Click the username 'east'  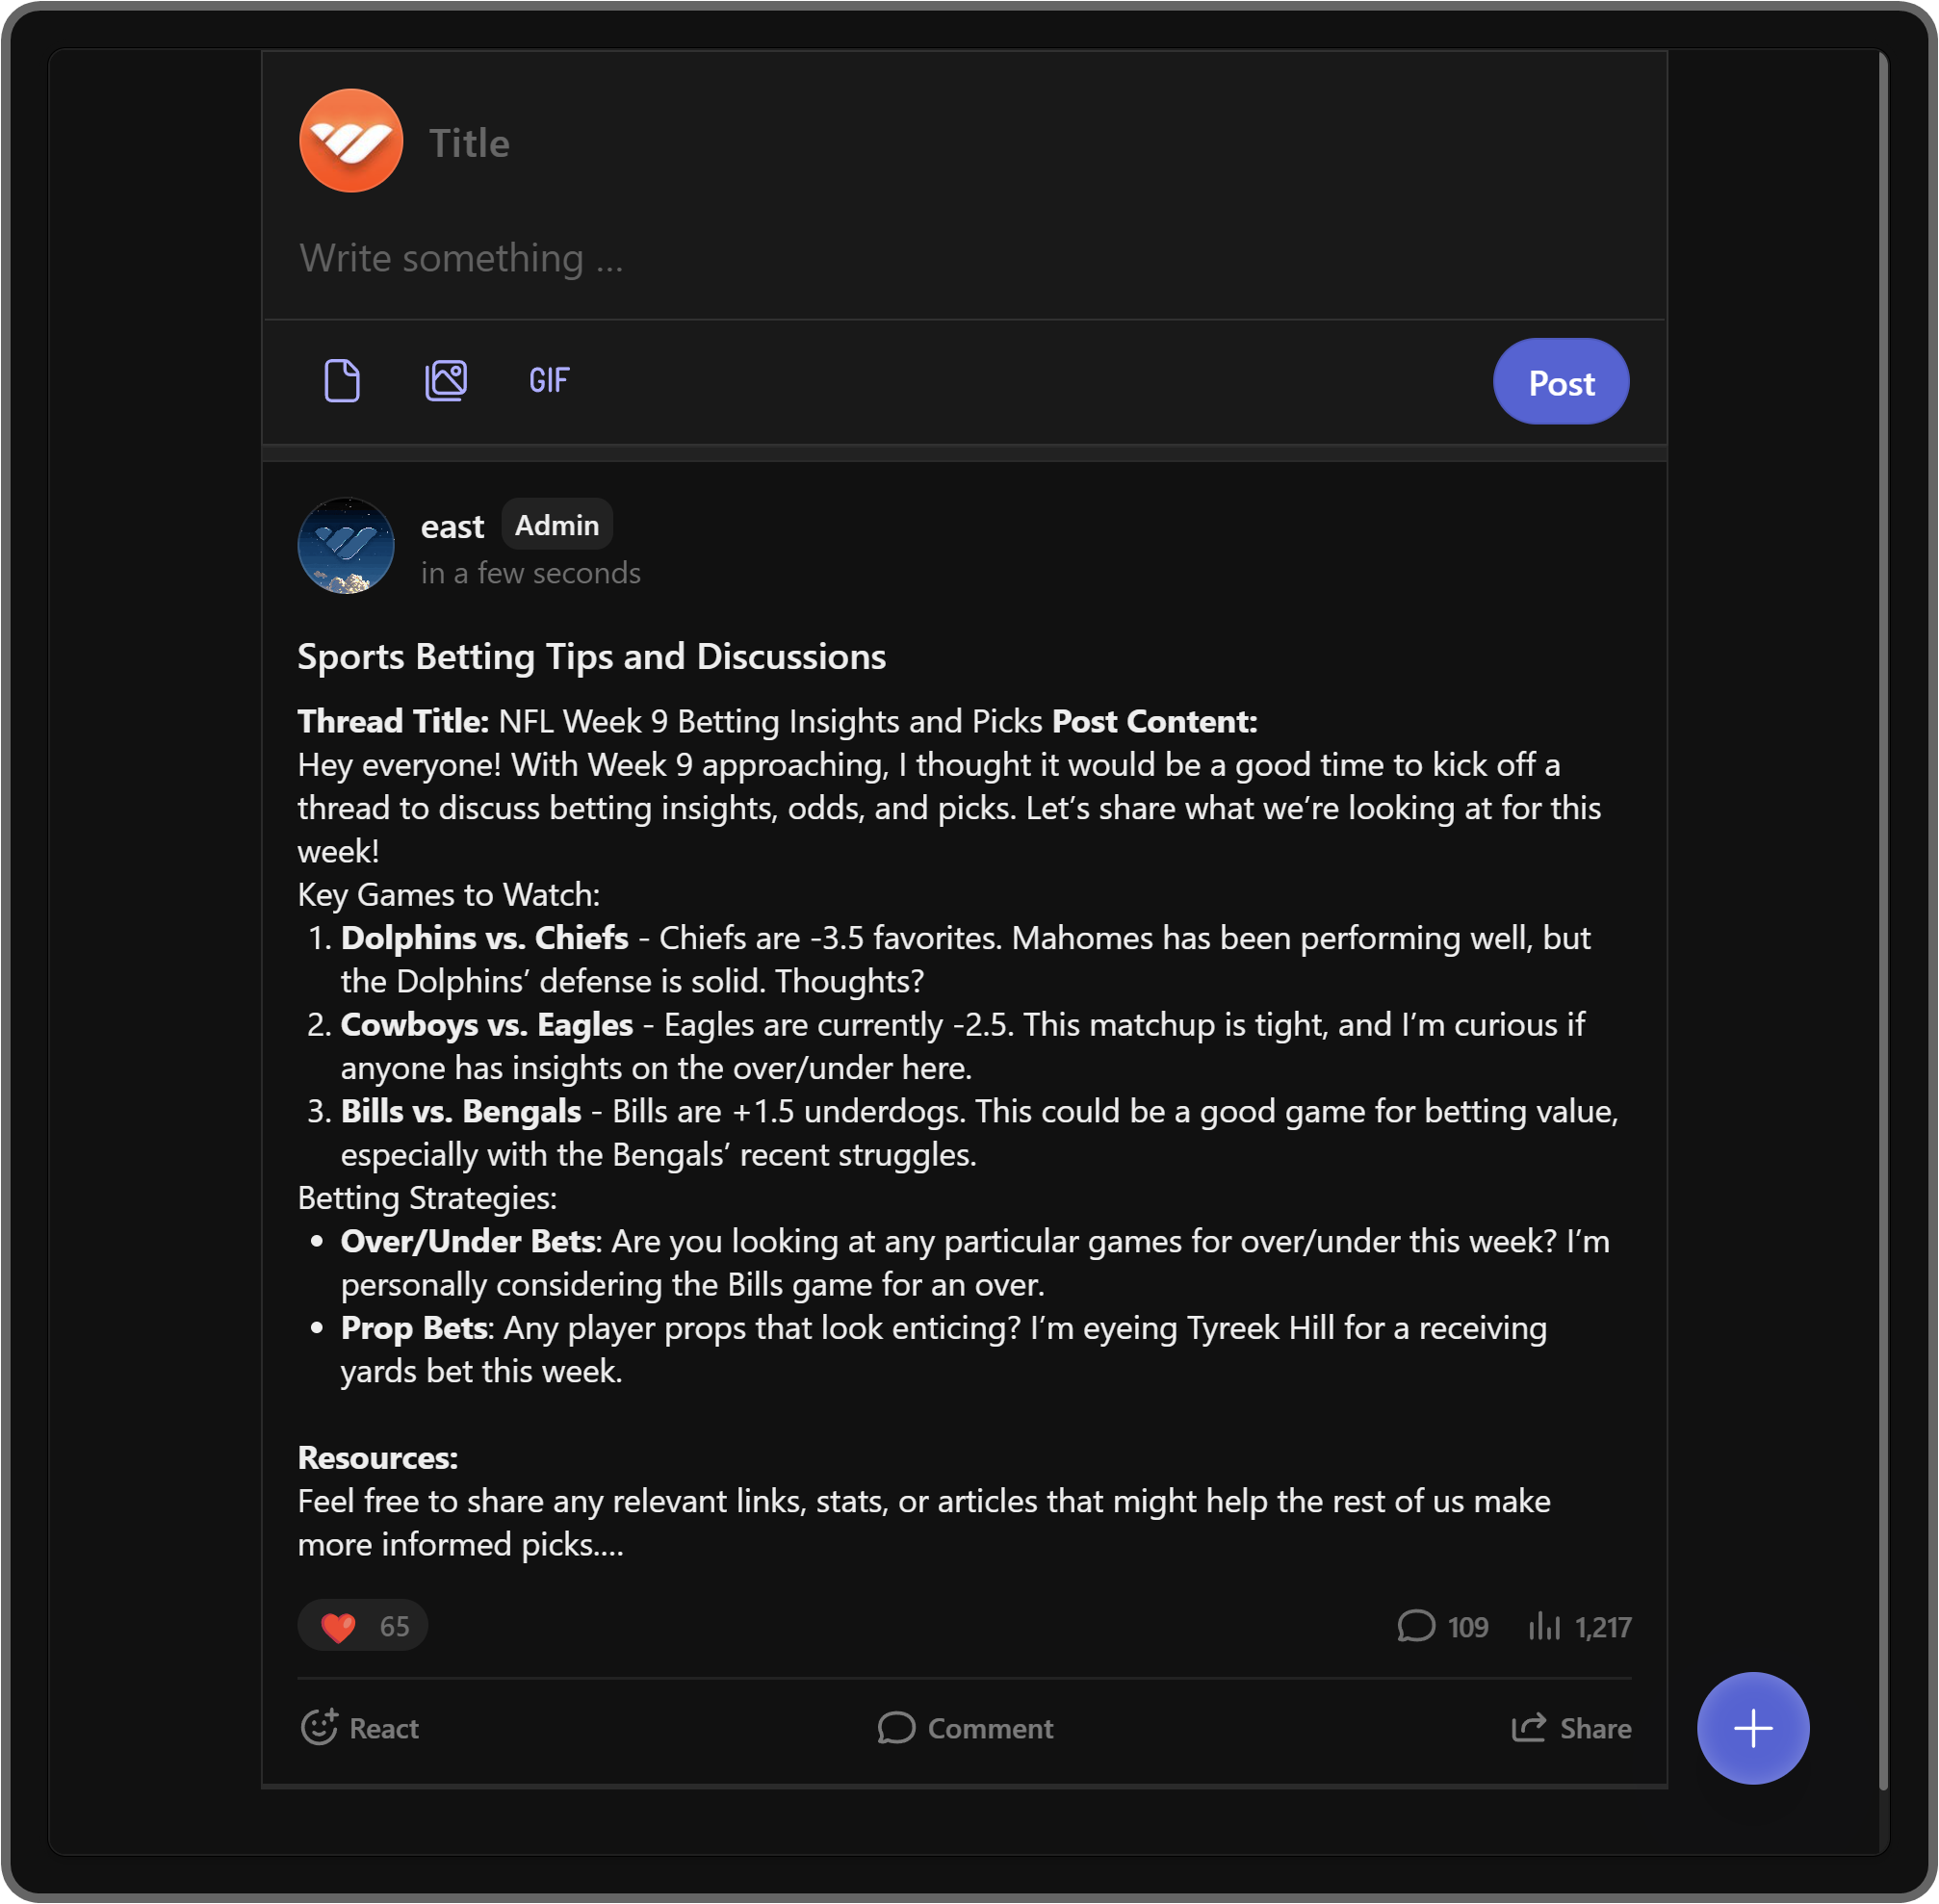pos(452,527)
